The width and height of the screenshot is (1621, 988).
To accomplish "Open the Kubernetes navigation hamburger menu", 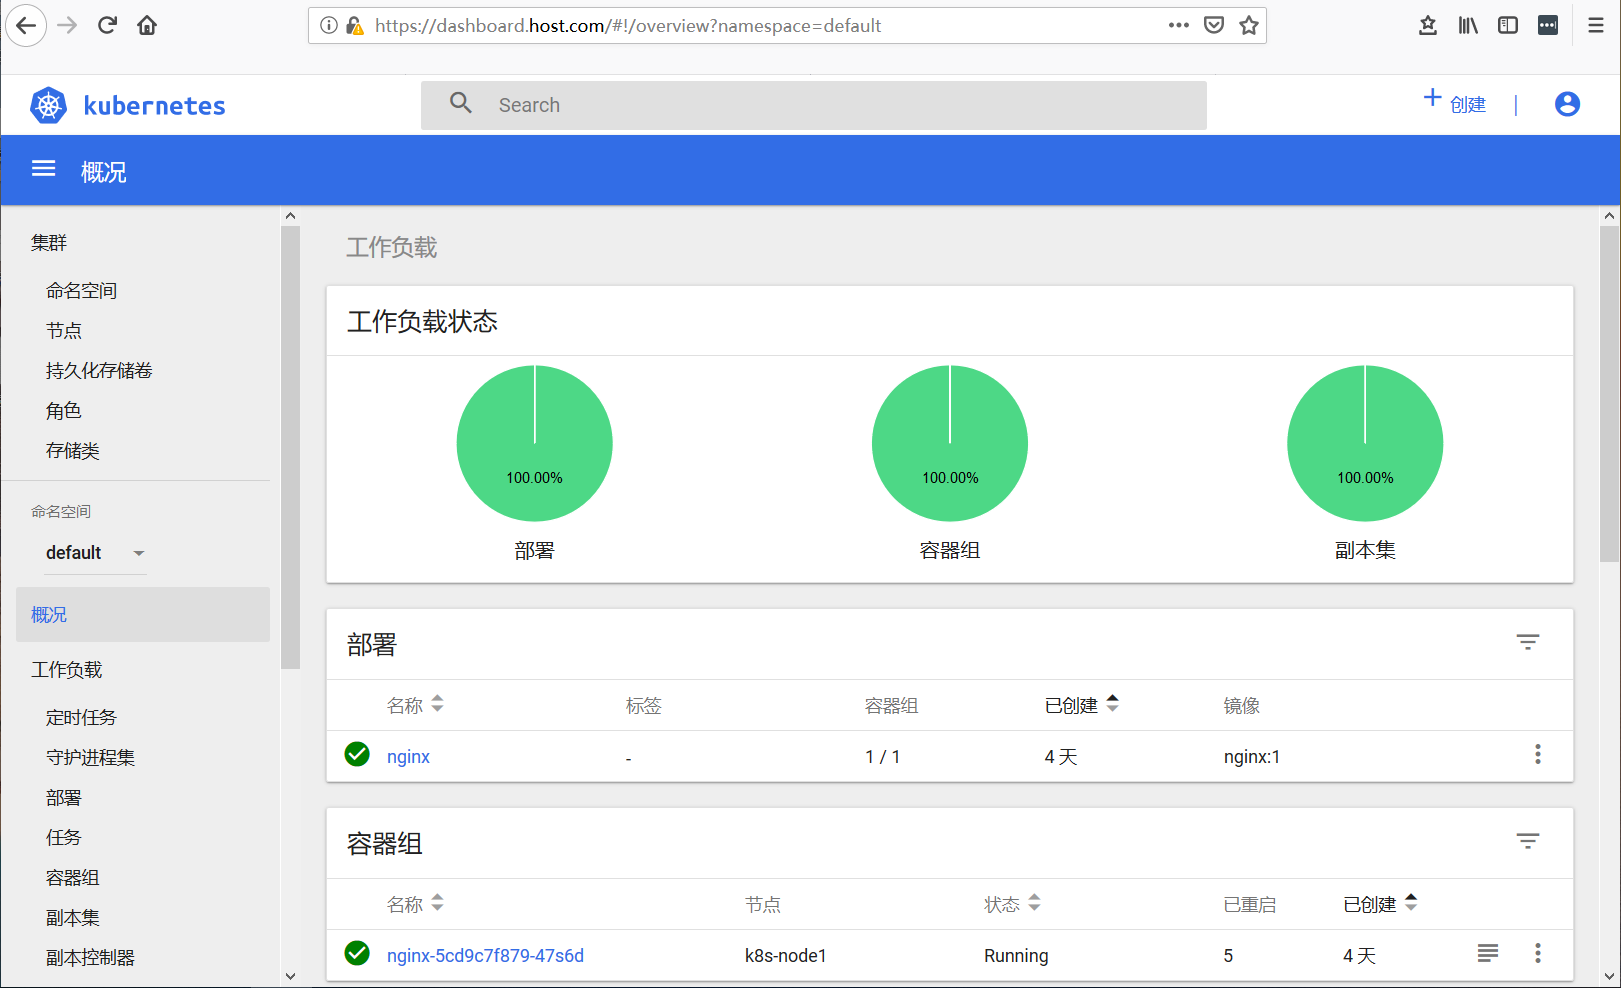I will point(43,168).
